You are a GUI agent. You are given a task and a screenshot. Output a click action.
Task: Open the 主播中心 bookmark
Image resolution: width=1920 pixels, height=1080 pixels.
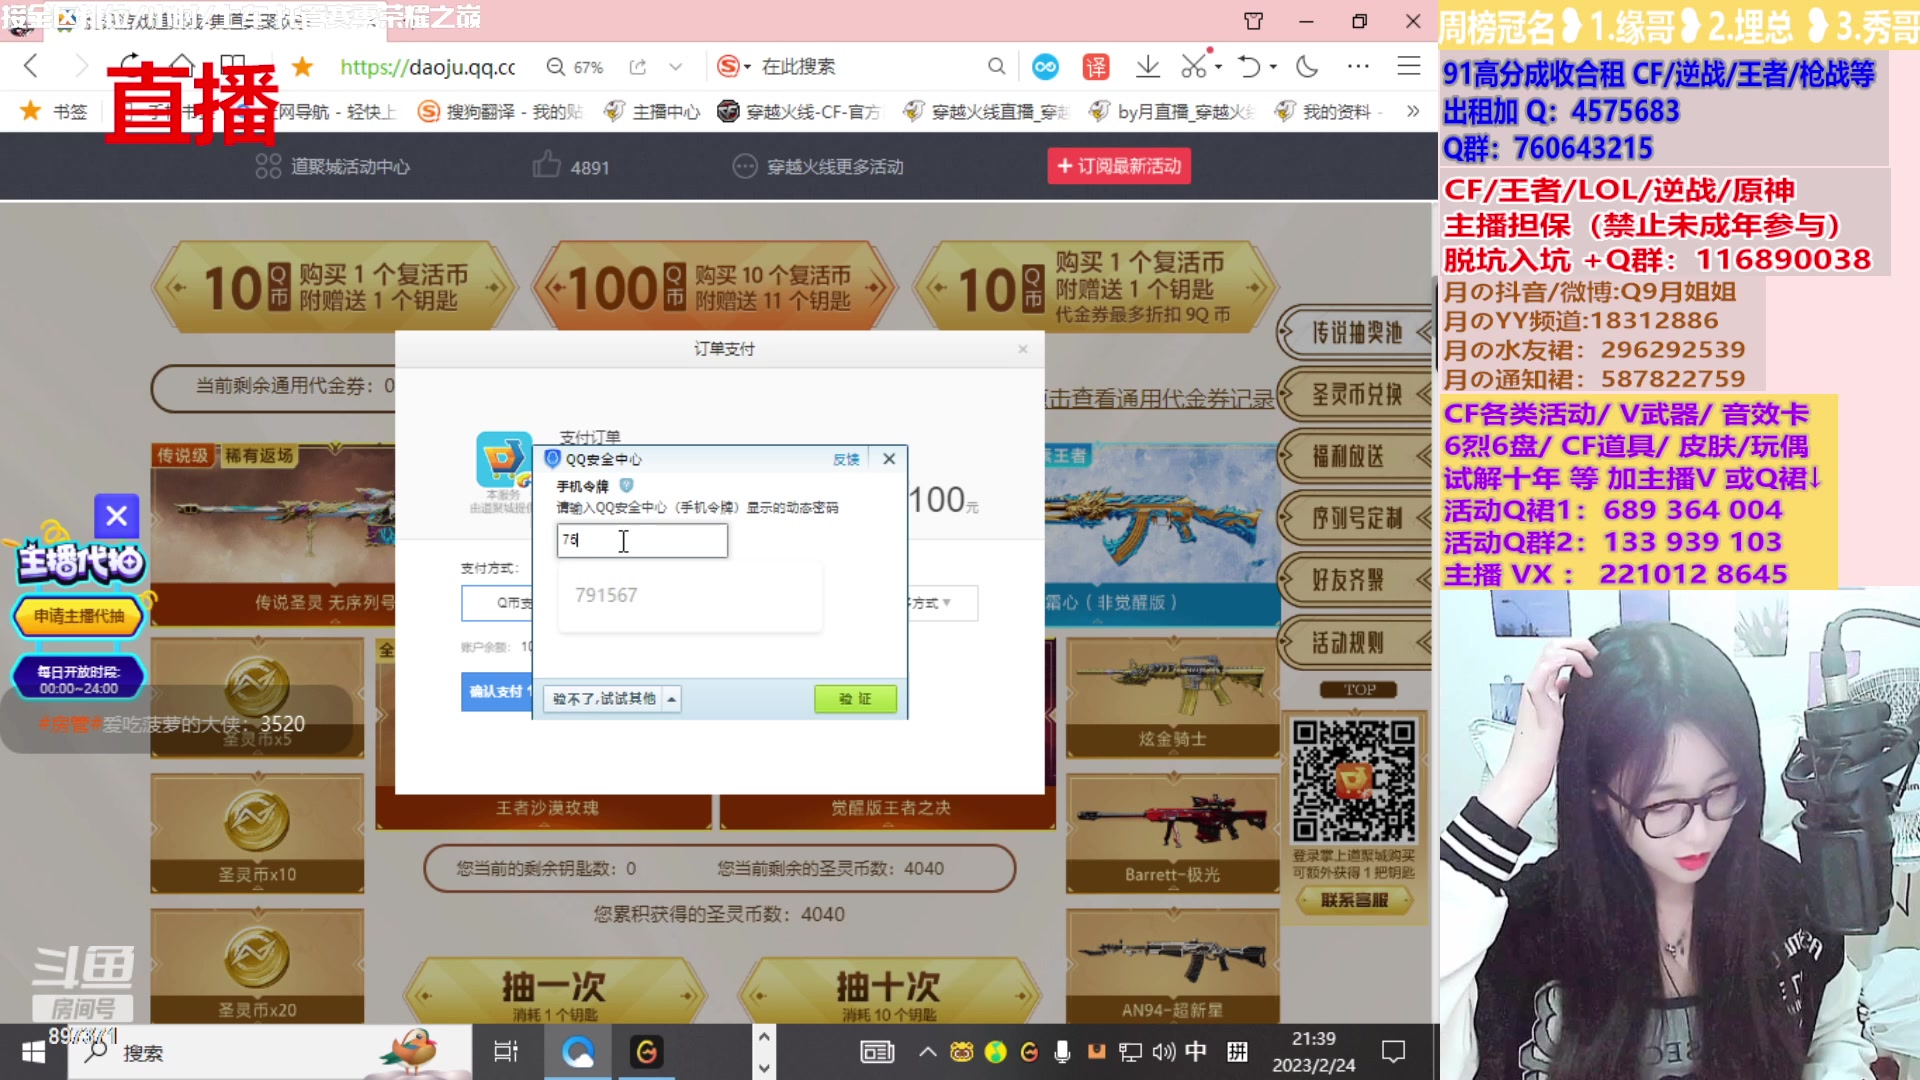tap(652, 111)
